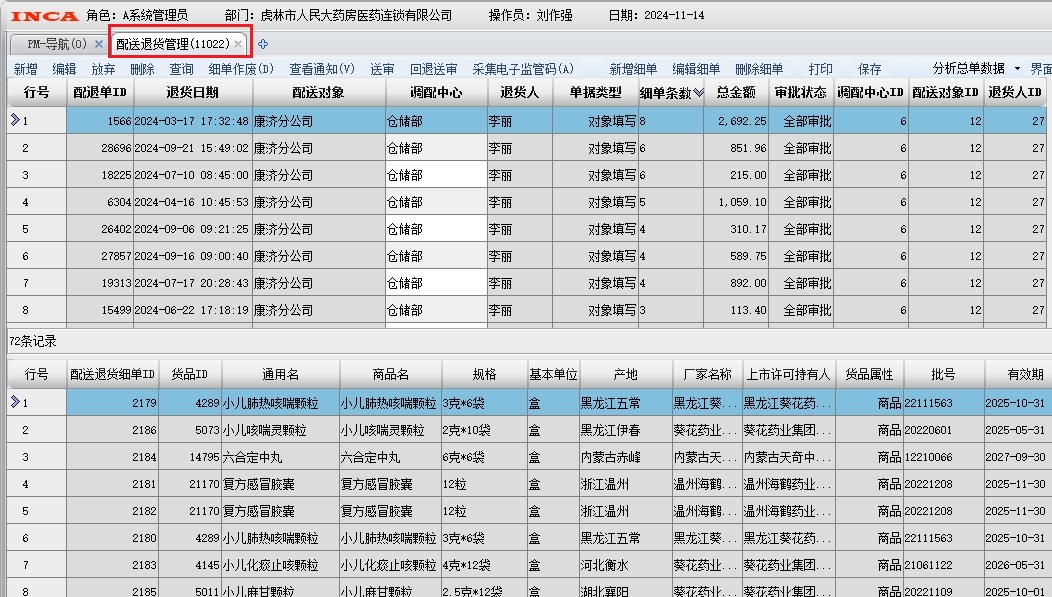Viewport: 1052px width, 597px height.
Task: Sort by 退货日期 column header
Action: pos(192,93)
